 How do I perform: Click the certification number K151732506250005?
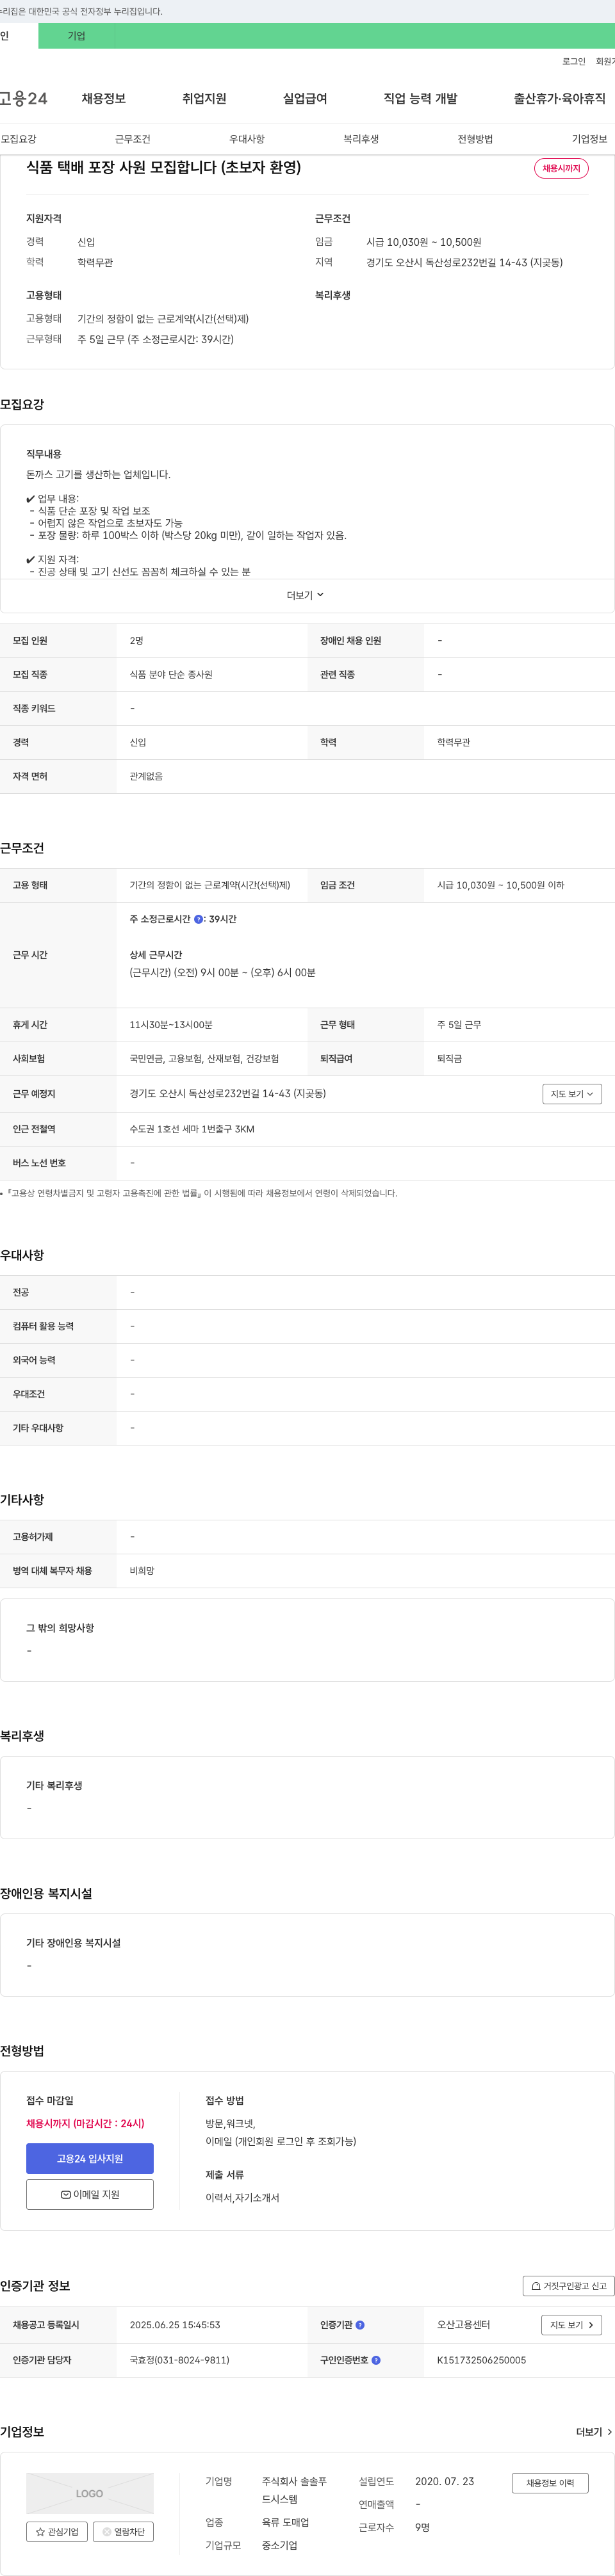481,2360
